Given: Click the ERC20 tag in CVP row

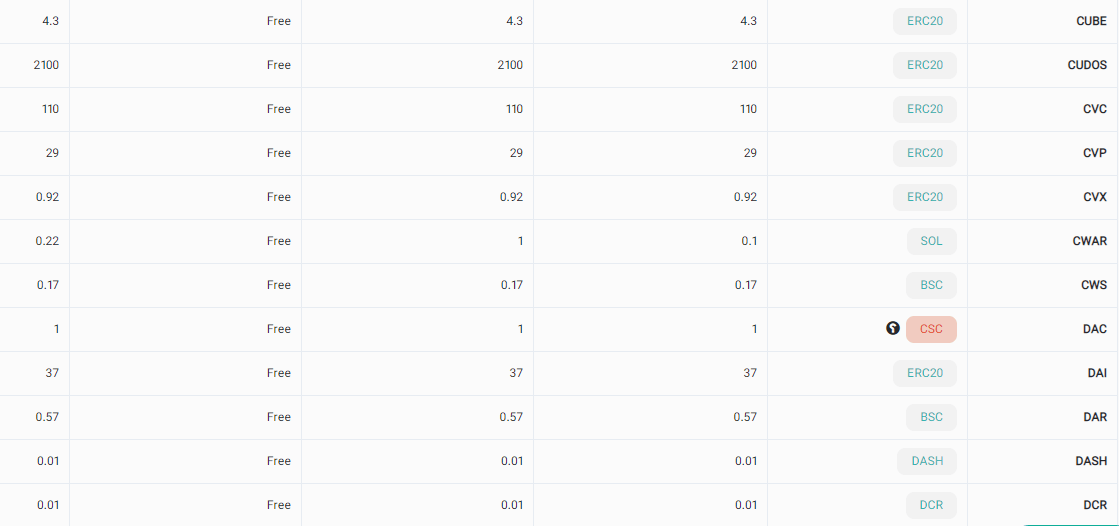Looking at the screenshot, I should tap(925, 153).
